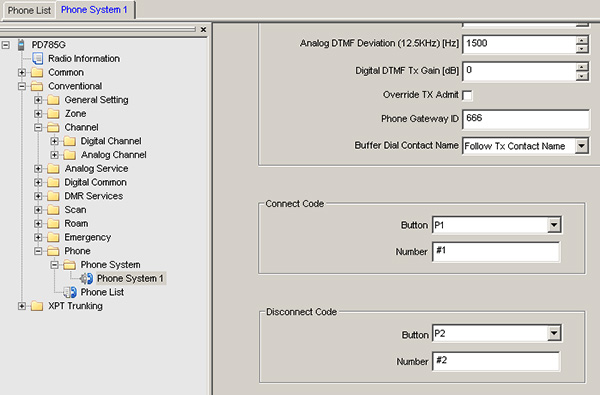Collapse the Phone tree node
The width and height of the screenshot is (600, 395).
point(38,251)
